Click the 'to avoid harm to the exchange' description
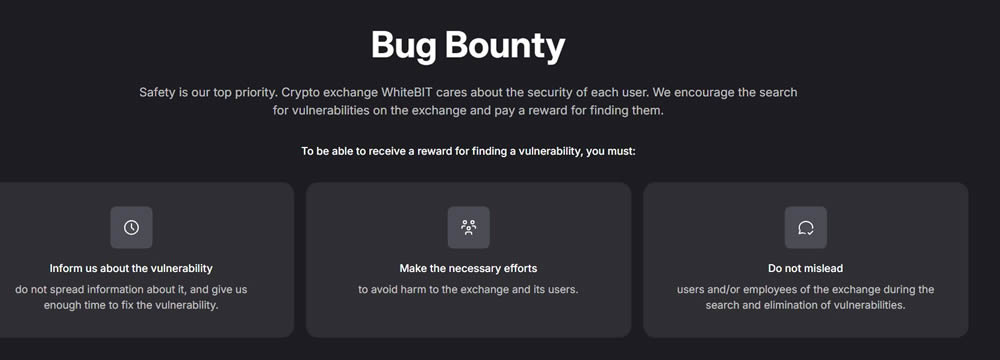1000x360 pixels. coord(468,289)
